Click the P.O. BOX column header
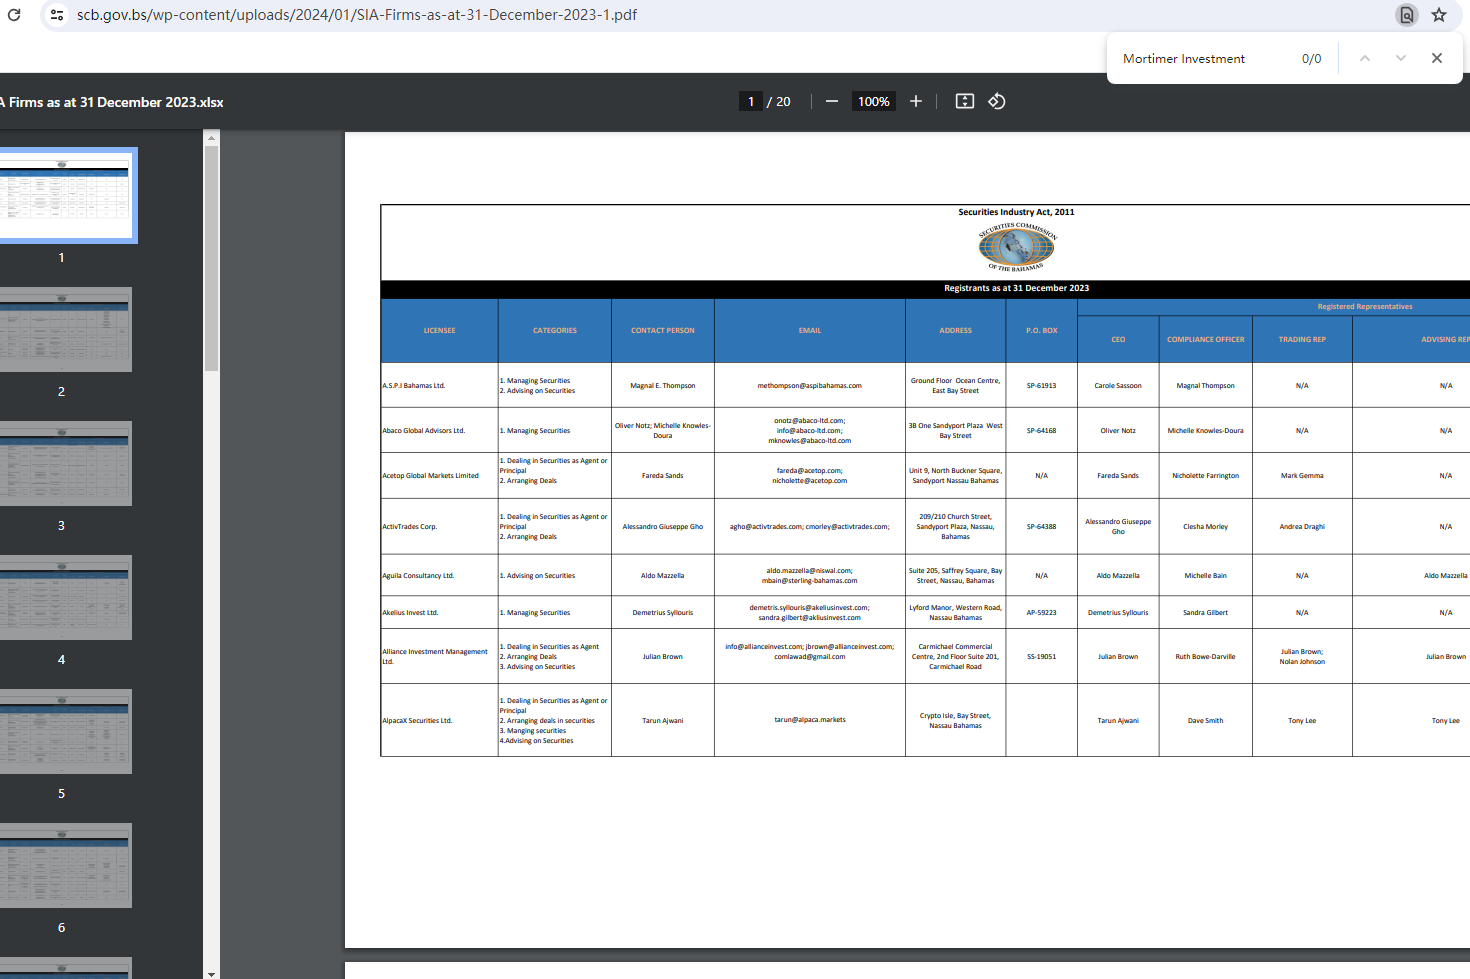Screen dimensions: 1470x979 (1042, 330)
